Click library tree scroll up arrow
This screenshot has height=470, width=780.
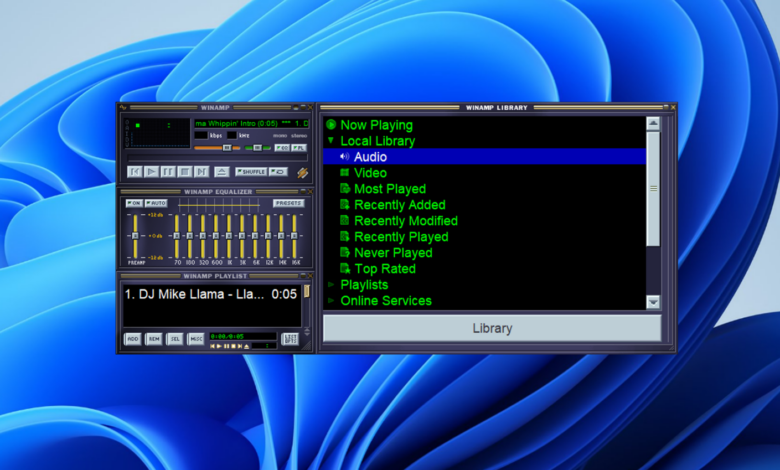653,123
